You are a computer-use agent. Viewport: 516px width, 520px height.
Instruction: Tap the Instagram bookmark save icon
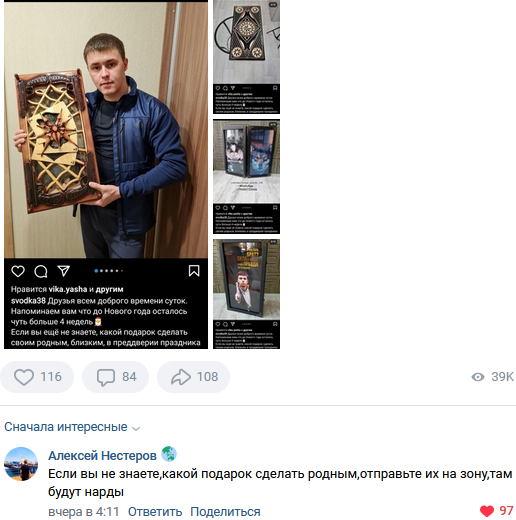(194, 271)
